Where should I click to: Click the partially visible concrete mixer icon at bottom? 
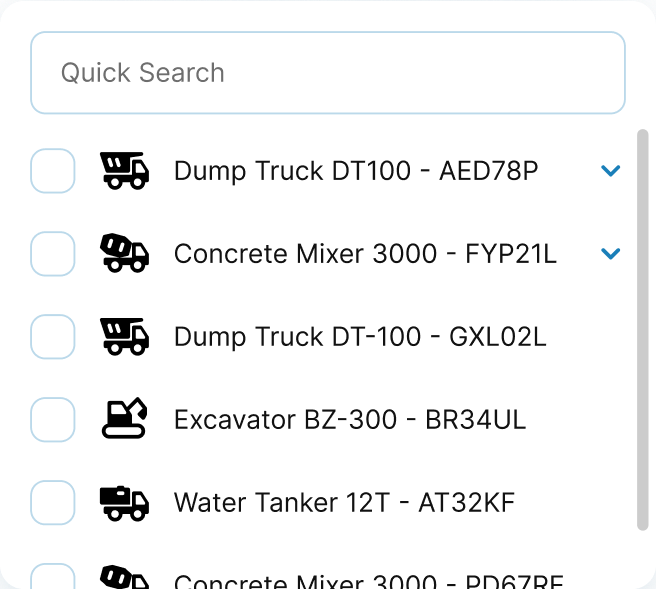[125, 577]
